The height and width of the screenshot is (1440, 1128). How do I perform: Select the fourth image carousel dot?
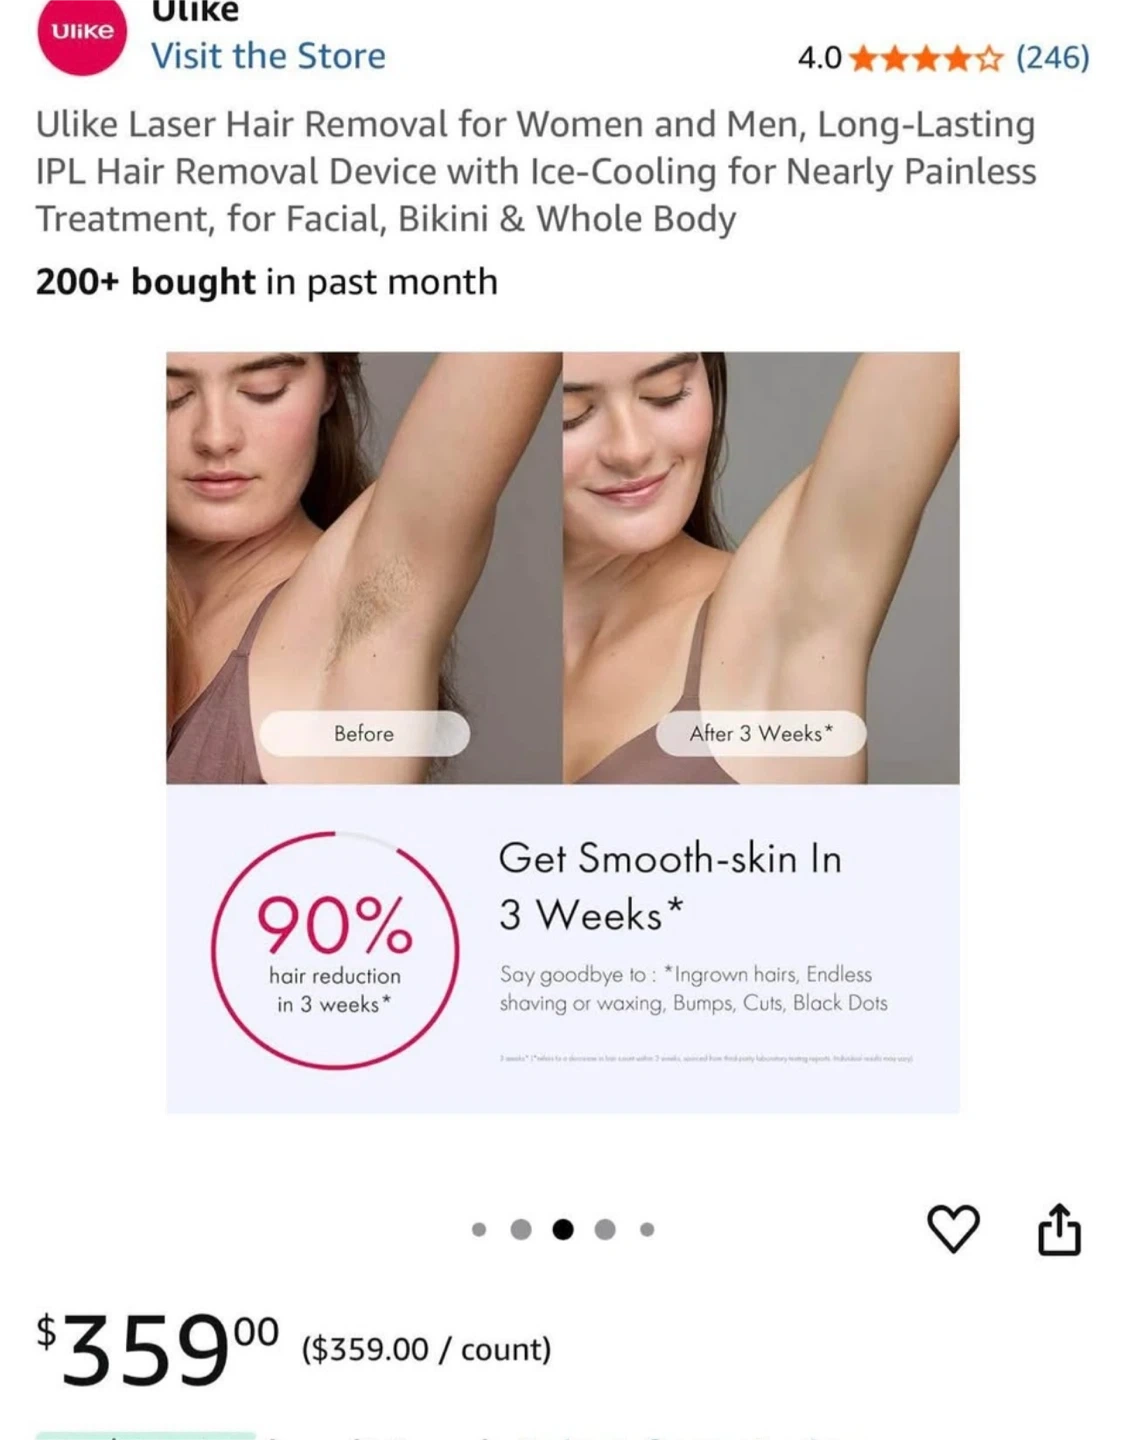605,1230
